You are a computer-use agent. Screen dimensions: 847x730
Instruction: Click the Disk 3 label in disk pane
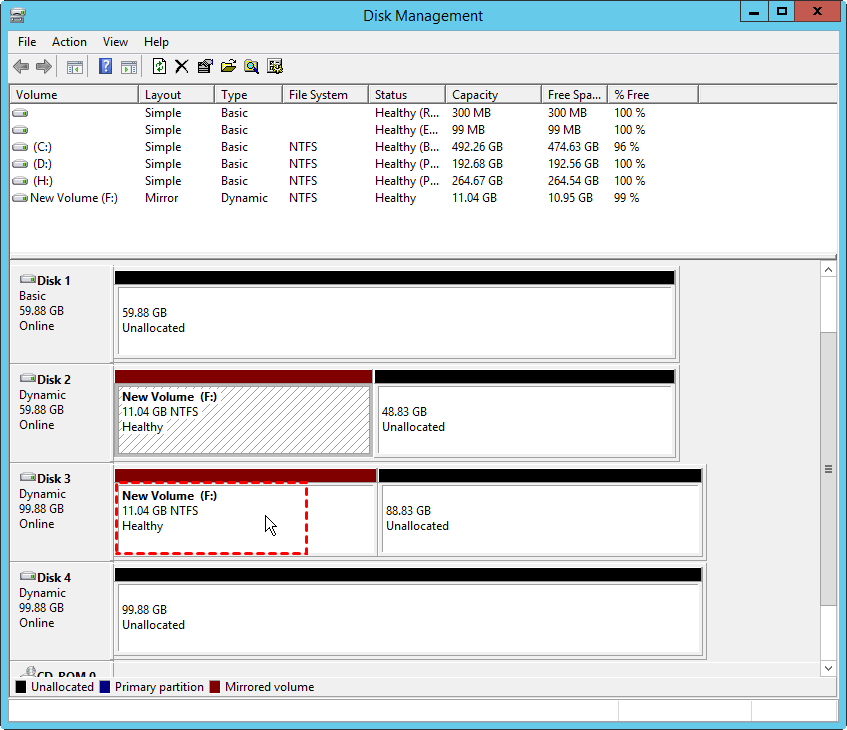(x=53, y=479)
